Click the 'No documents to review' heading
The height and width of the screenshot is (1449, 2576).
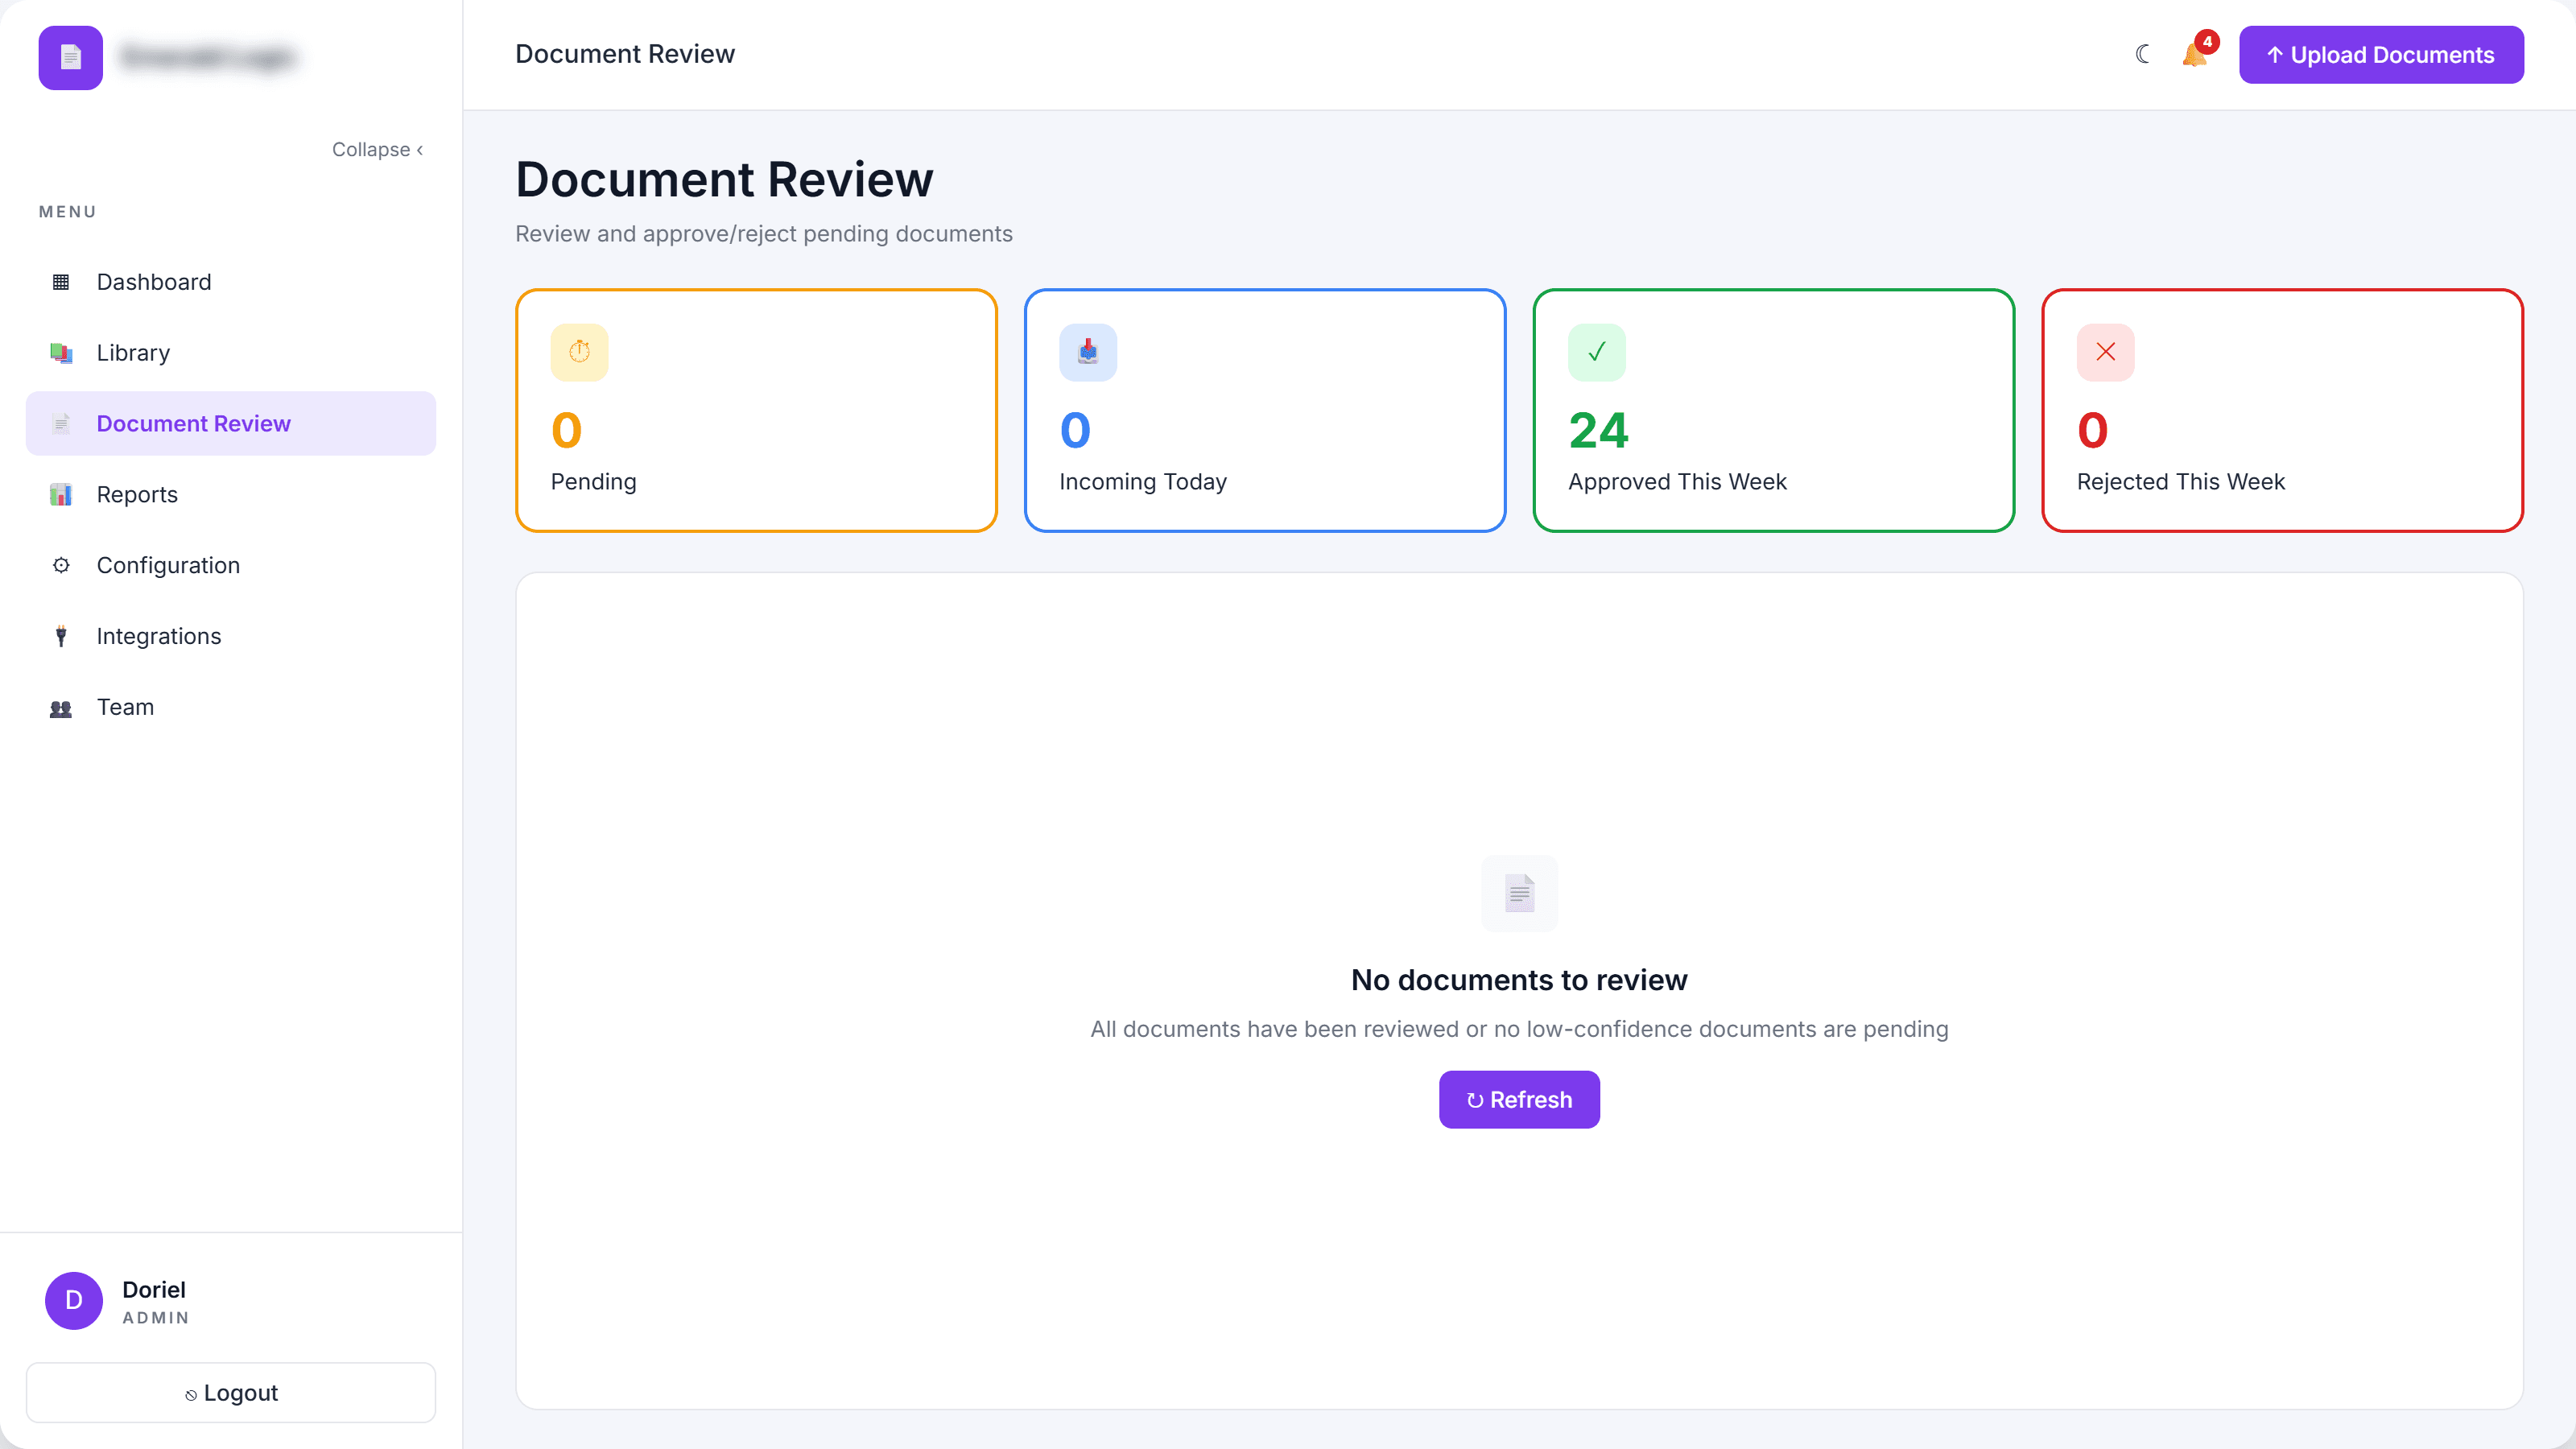(1519, 980)
